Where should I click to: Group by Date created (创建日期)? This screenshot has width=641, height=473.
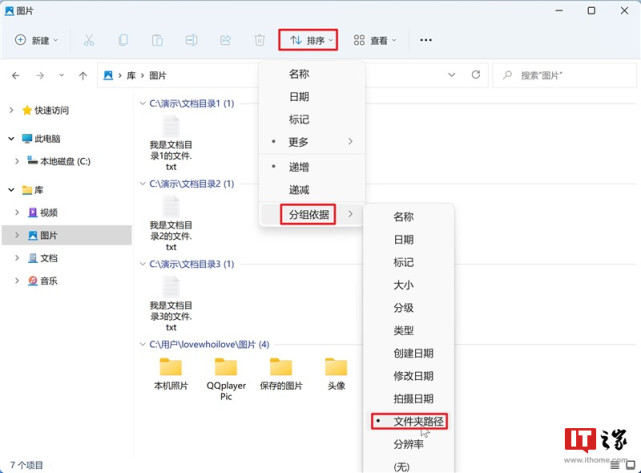coord(408,353)
